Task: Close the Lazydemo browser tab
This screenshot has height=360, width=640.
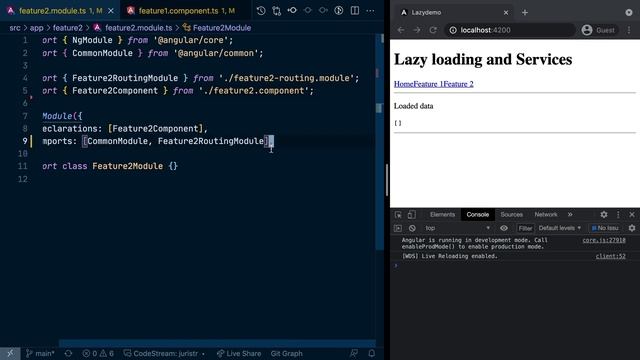Action: point(506,13)
